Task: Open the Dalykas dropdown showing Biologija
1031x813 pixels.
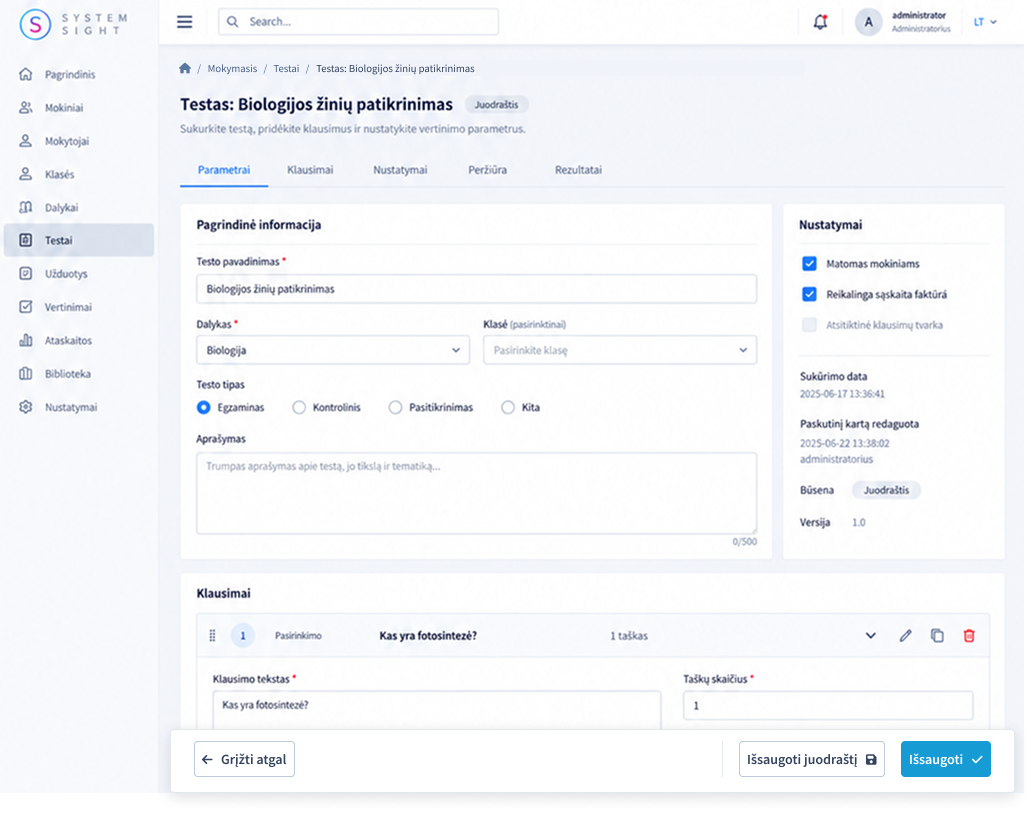Action: [x=333, y=350]
